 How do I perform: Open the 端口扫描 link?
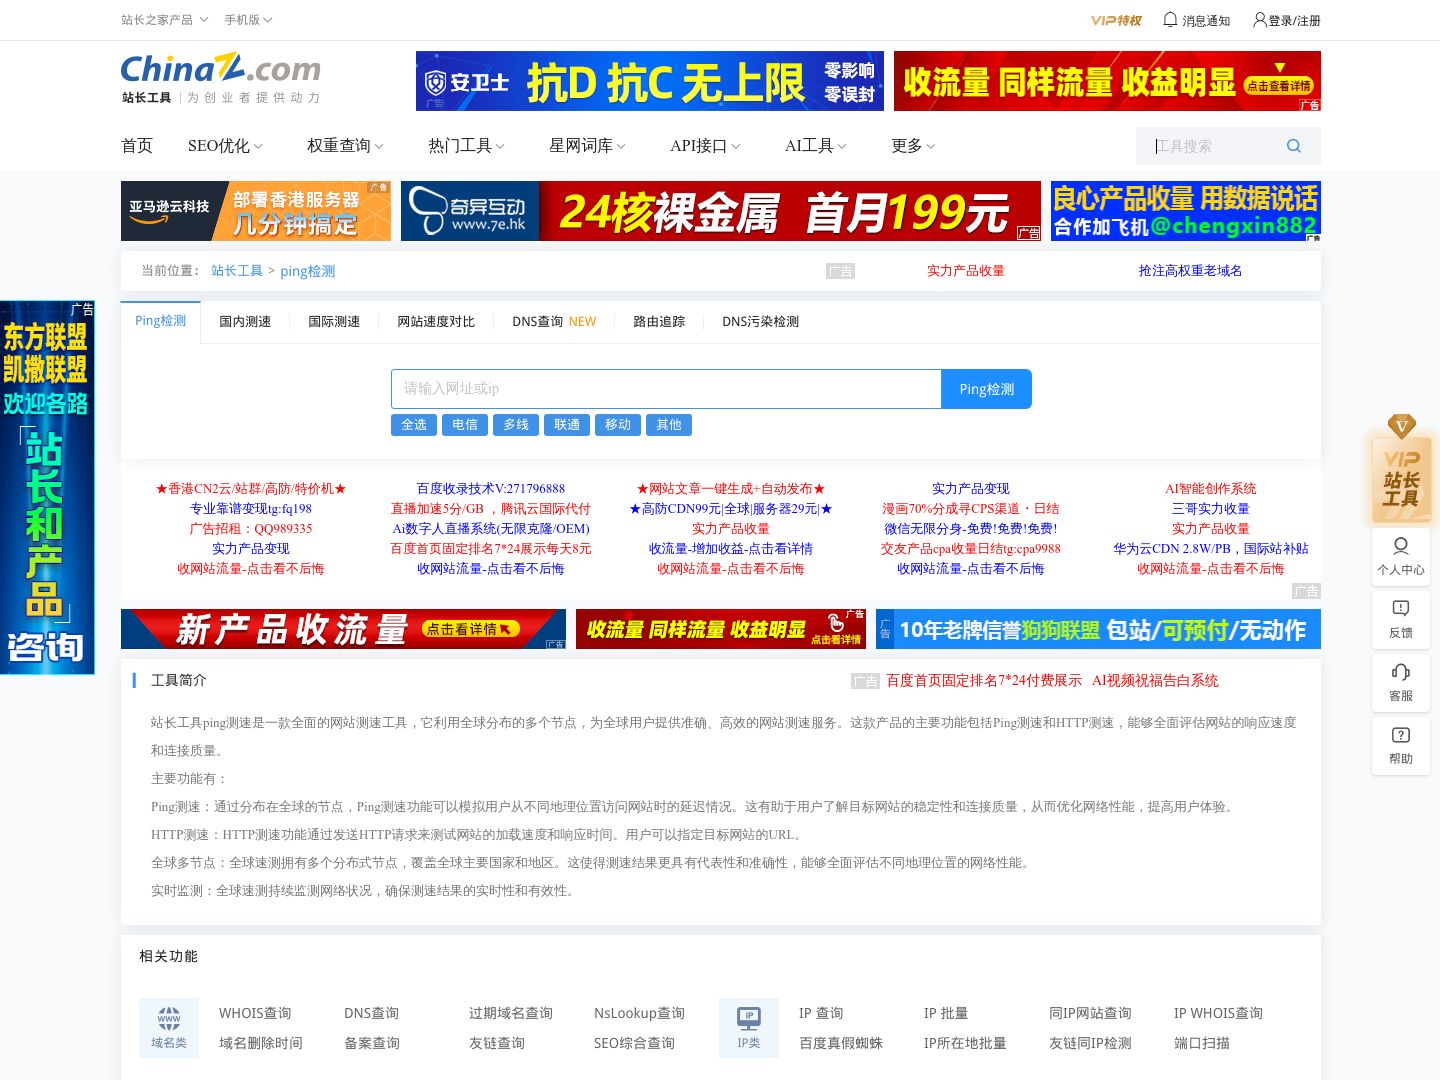[1202, 1043]
